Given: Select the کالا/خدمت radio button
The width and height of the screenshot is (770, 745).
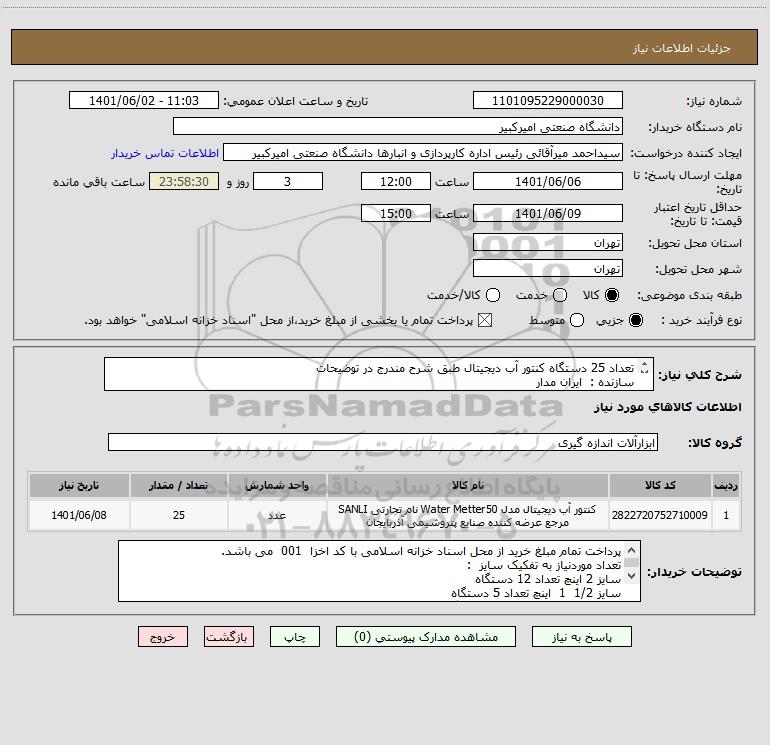Looking at the screenshot, I should click(493, 295).
